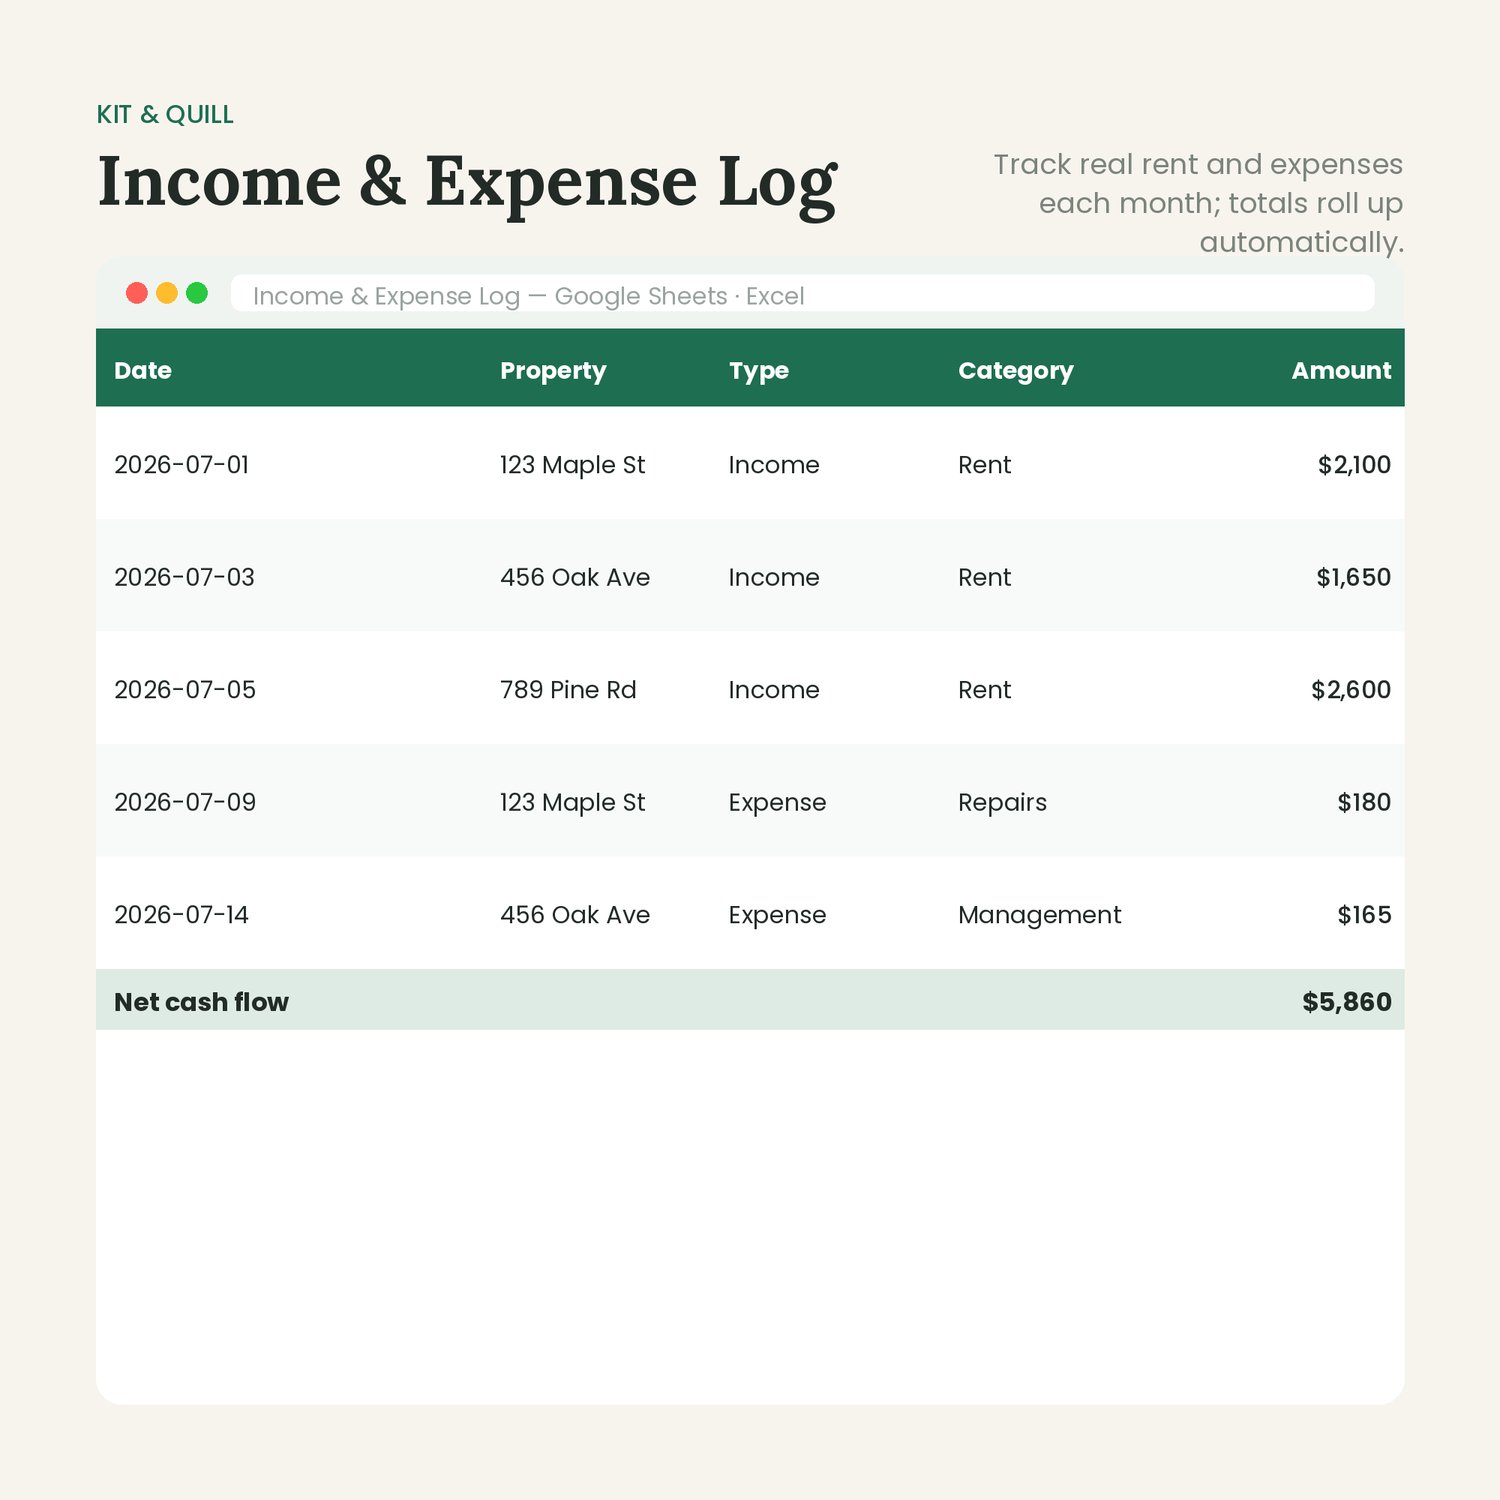Click date cell 2026-07-05

point(185,690)
